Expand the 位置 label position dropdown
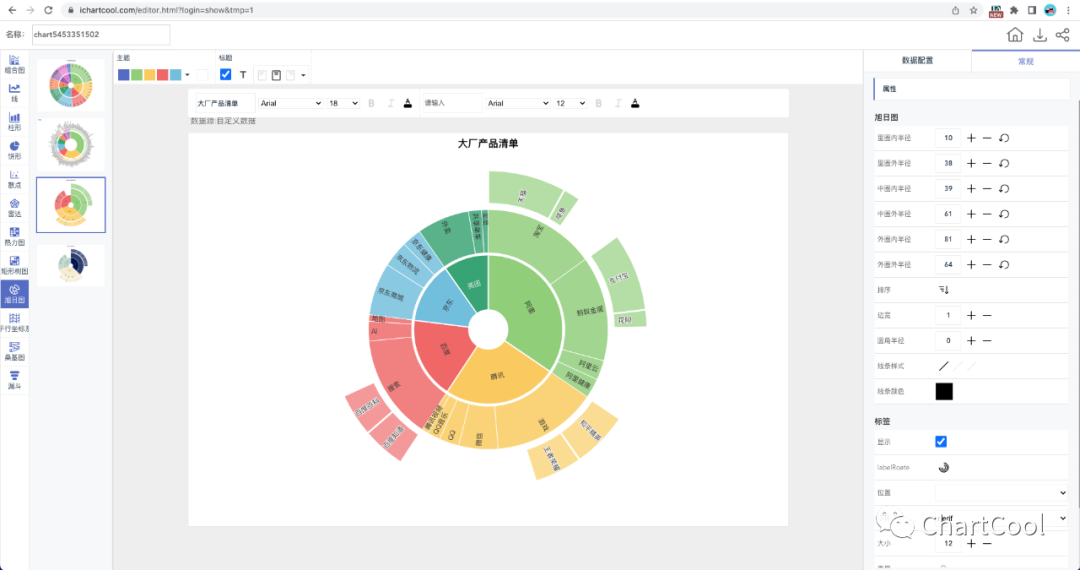 point(1001,492)
